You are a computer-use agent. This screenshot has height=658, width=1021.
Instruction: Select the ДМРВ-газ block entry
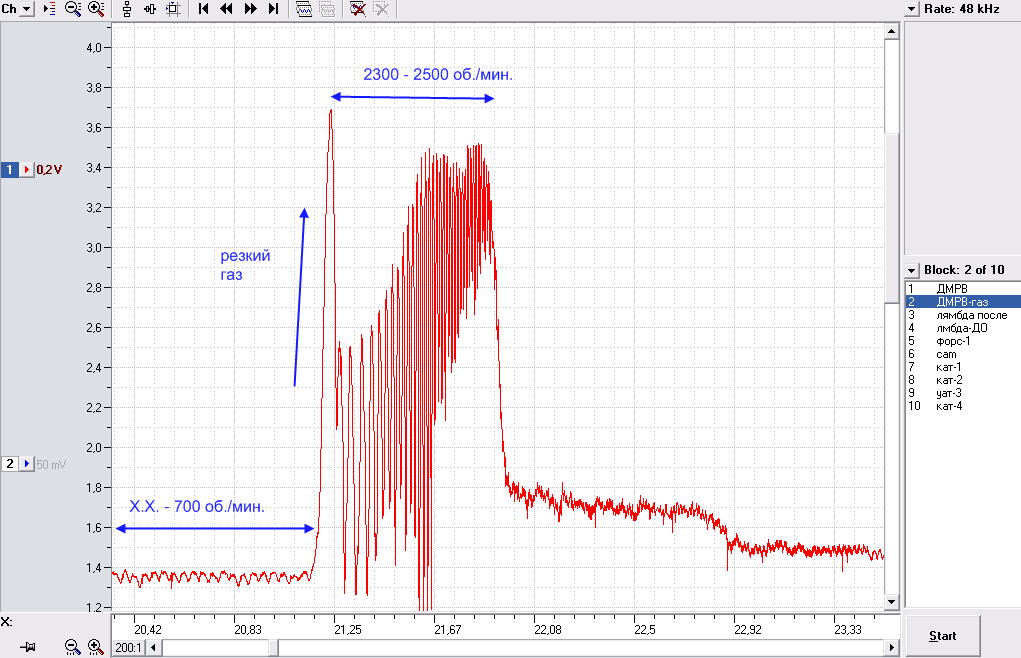(x=962, y=302)
